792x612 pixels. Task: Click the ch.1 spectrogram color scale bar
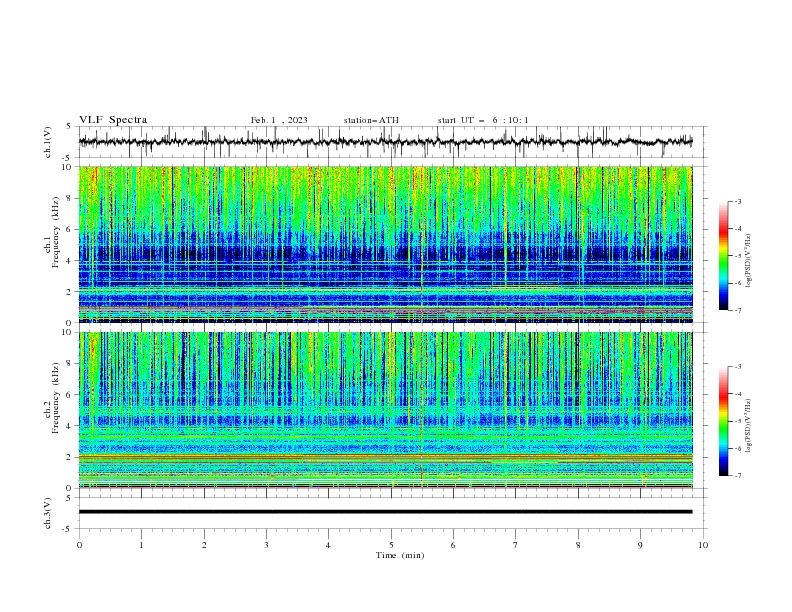pos(723,256)
